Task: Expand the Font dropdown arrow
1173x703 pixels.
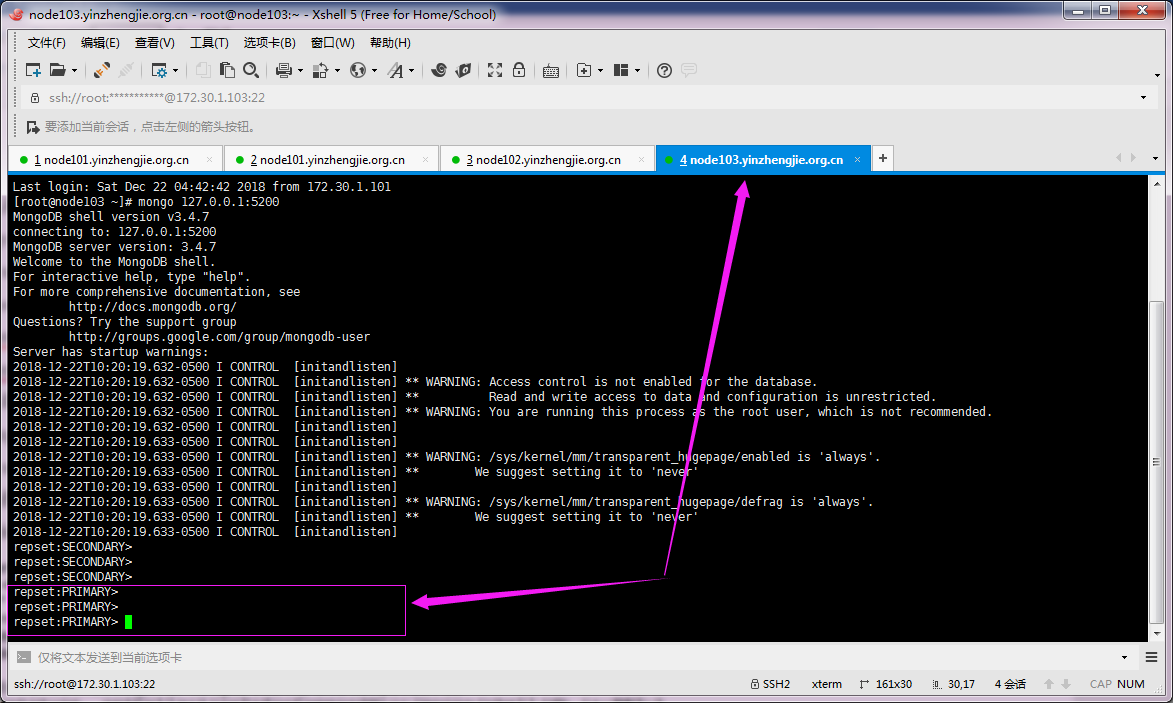Action: pos(411,70)
